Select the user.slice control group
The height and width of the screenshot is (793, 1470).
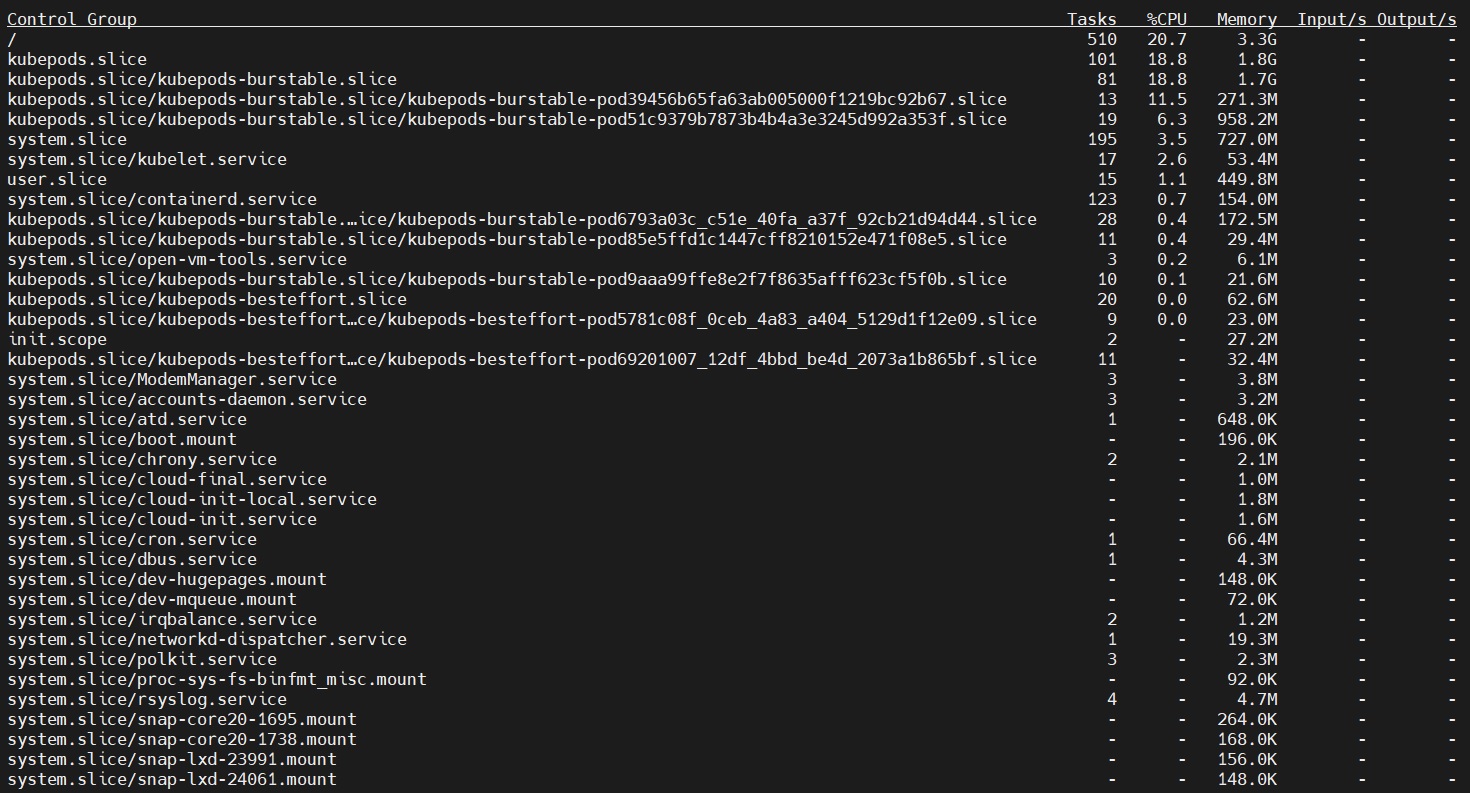coord(57,179)
